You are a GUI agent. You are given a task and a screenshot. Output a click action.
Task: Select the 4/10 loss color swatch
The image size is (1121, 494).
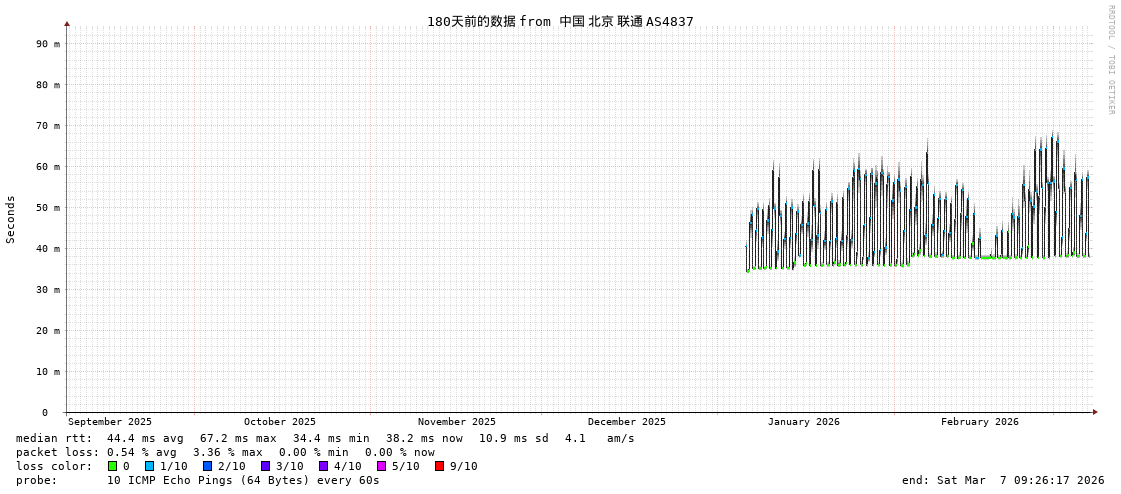point(324,466)
